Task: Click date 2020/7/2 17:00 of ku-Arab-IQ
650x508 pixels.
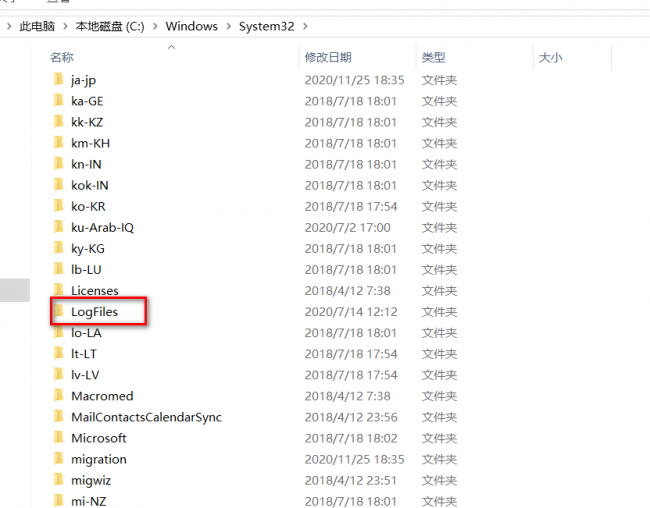Action: coord(347,228)
